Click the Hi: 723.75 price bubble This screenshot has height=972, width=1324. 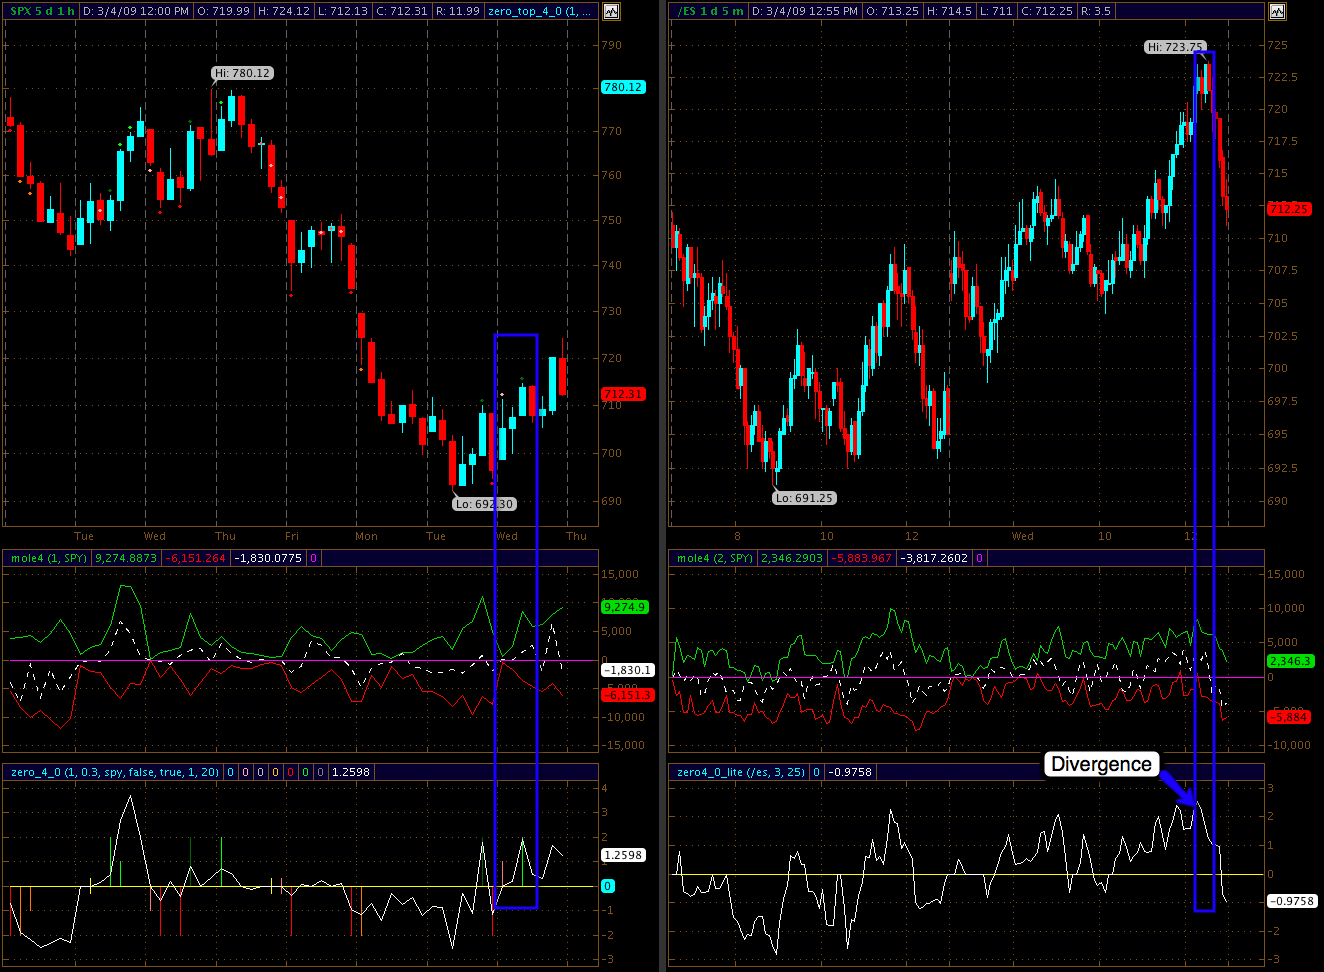1174,47
